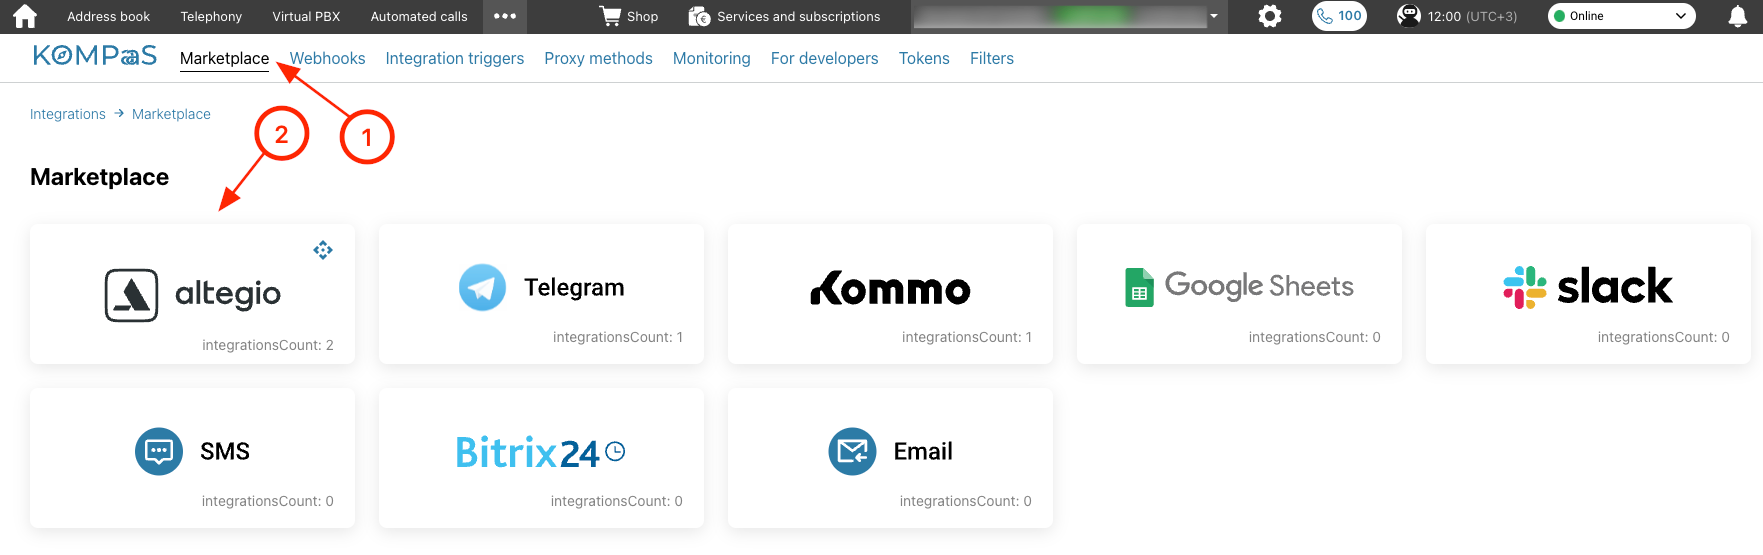
Task: Click Kommo's integrationsCount: 1 text
Action: coord(967,337)
